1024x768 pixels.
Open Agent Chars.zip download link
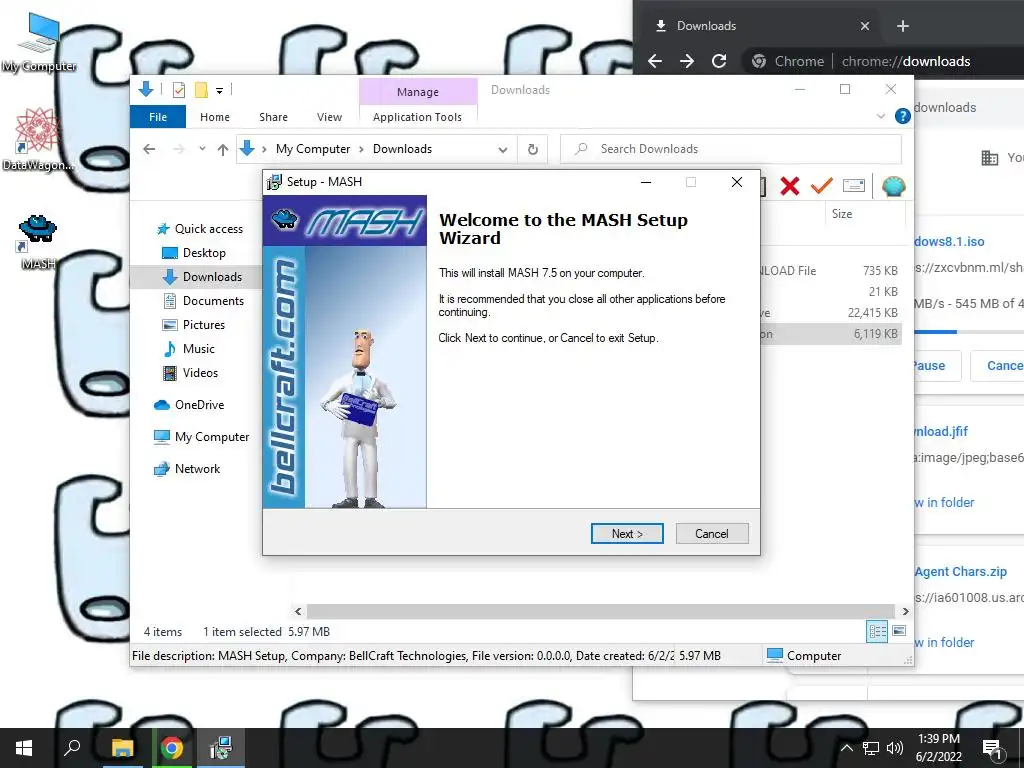point(961,571)
